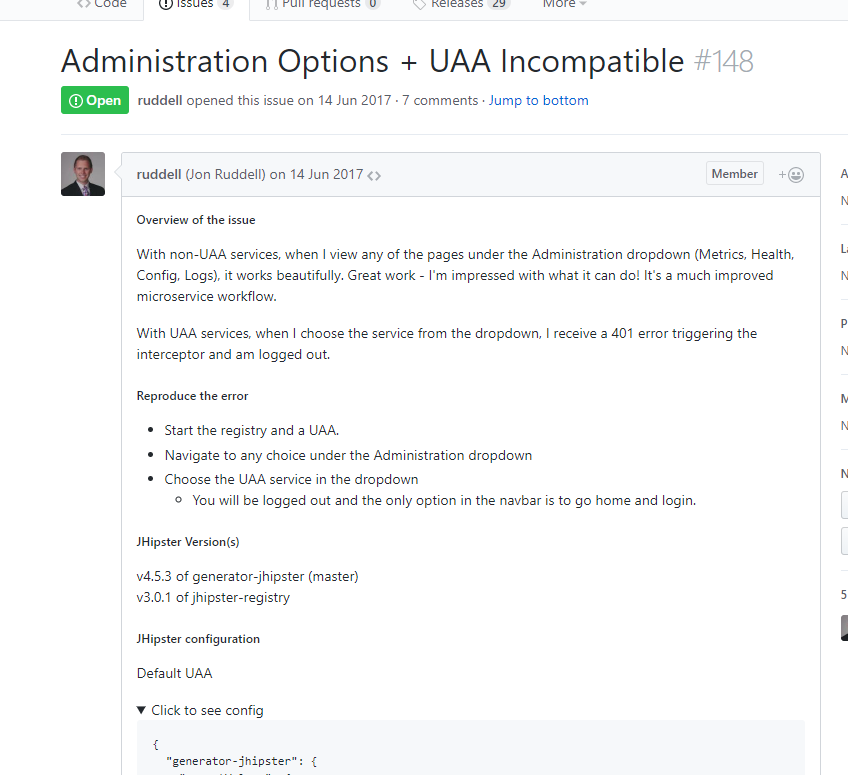Click the issue number #148

pyautogui.click(x=724, y=61)
